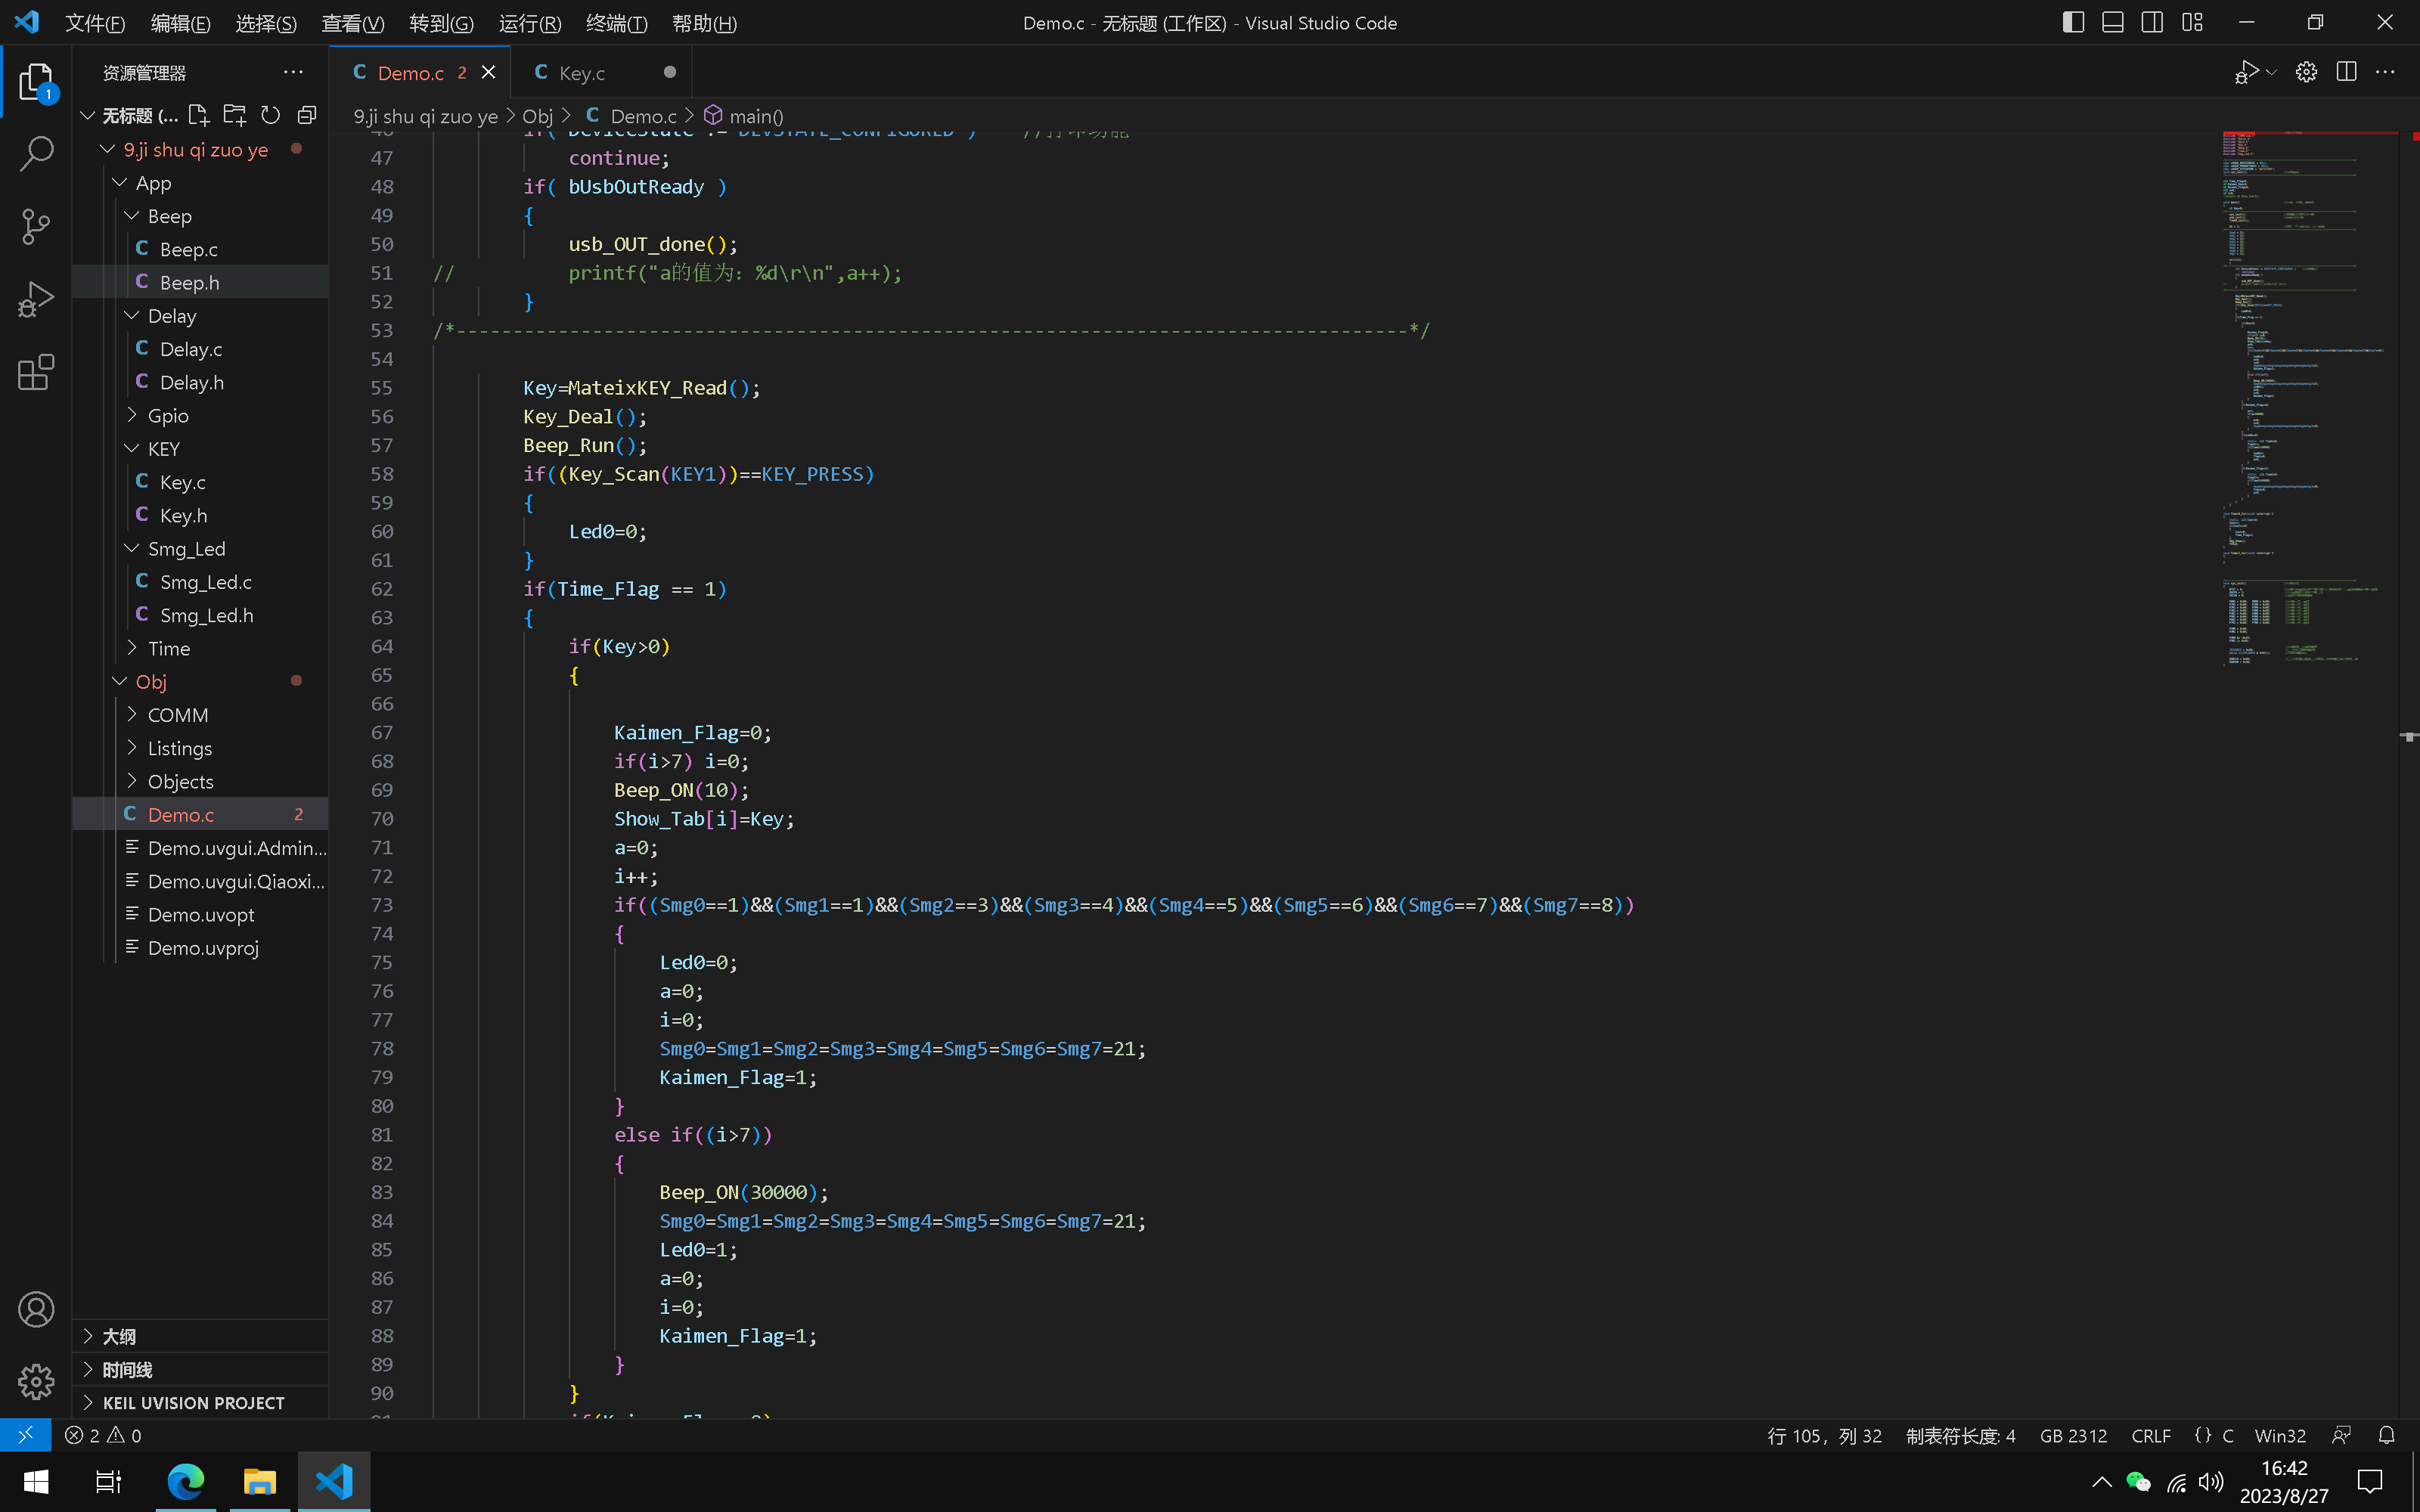Viewport: 2420px width, 1512px height.
Task: Open the Accounts menu icon
Action: 36,1309
